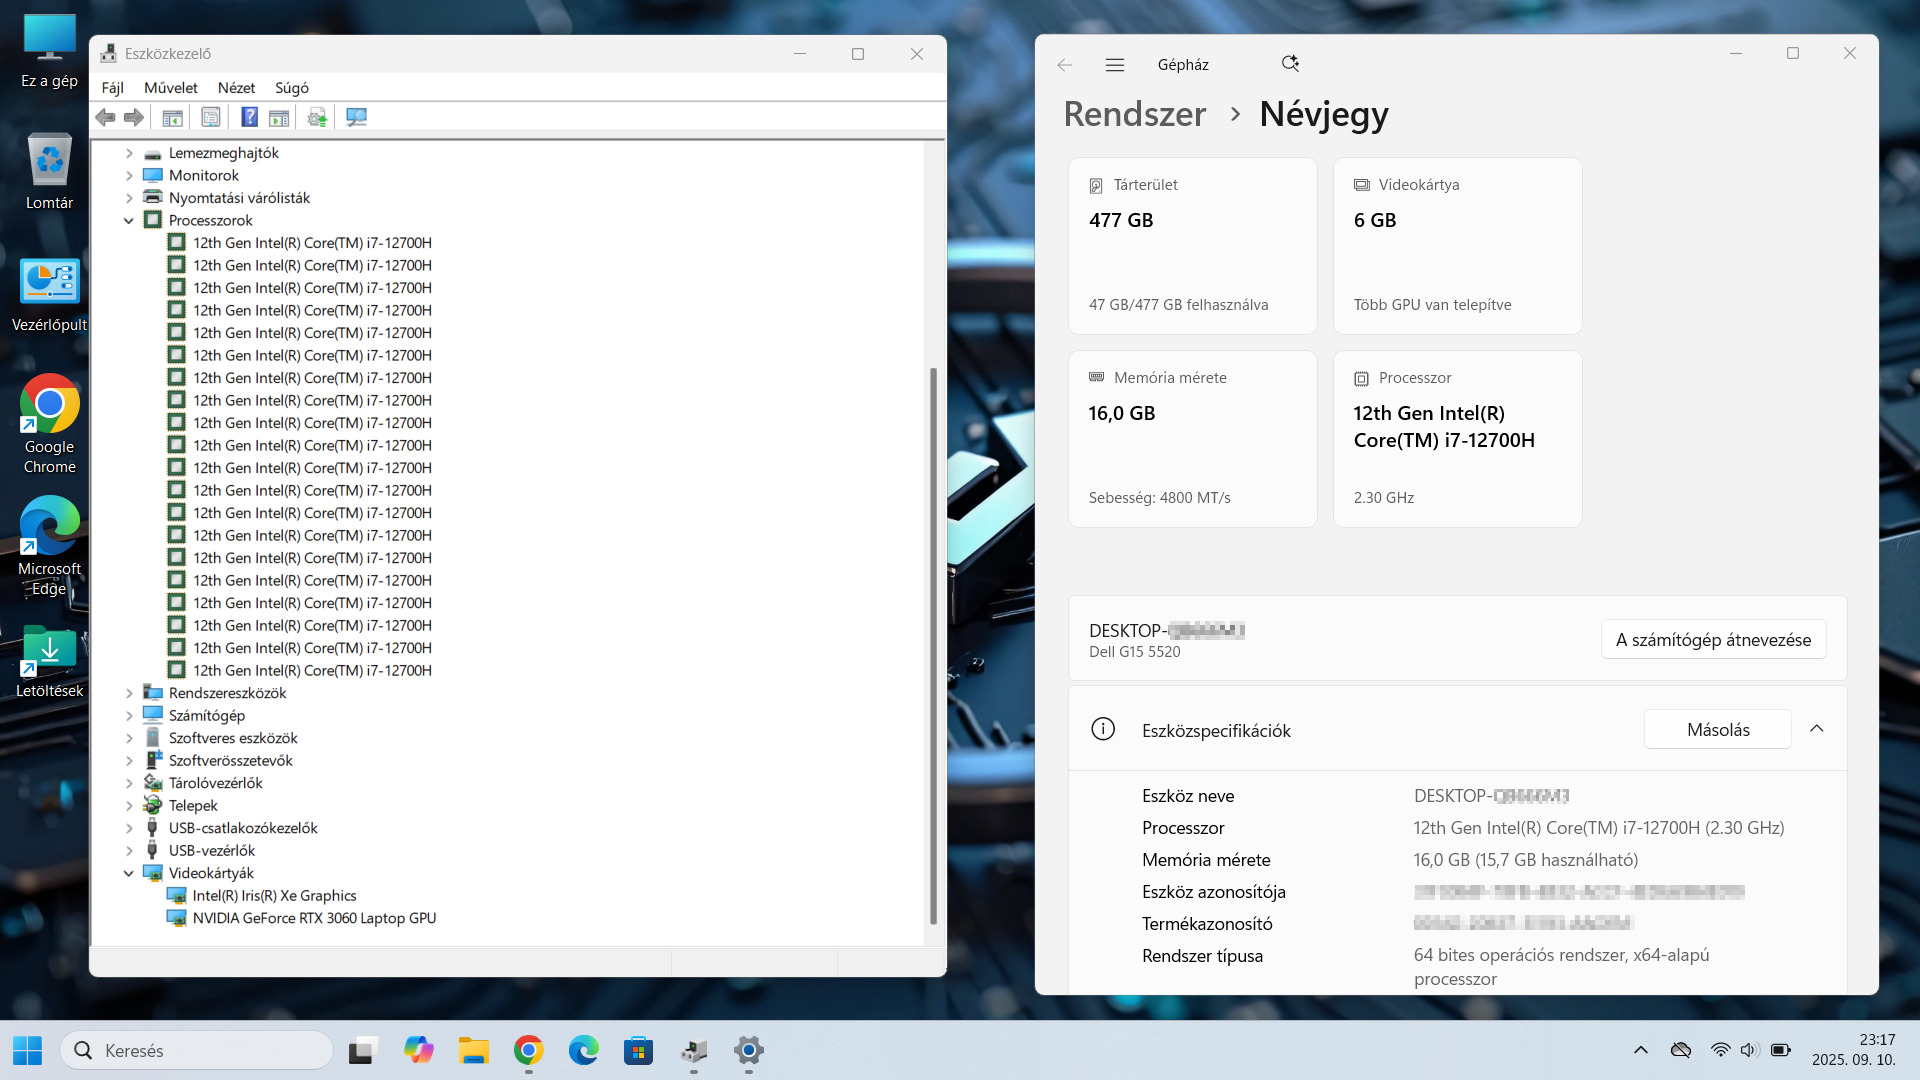
Task: Click the Update driver toolbar icon
Action: 317,118
